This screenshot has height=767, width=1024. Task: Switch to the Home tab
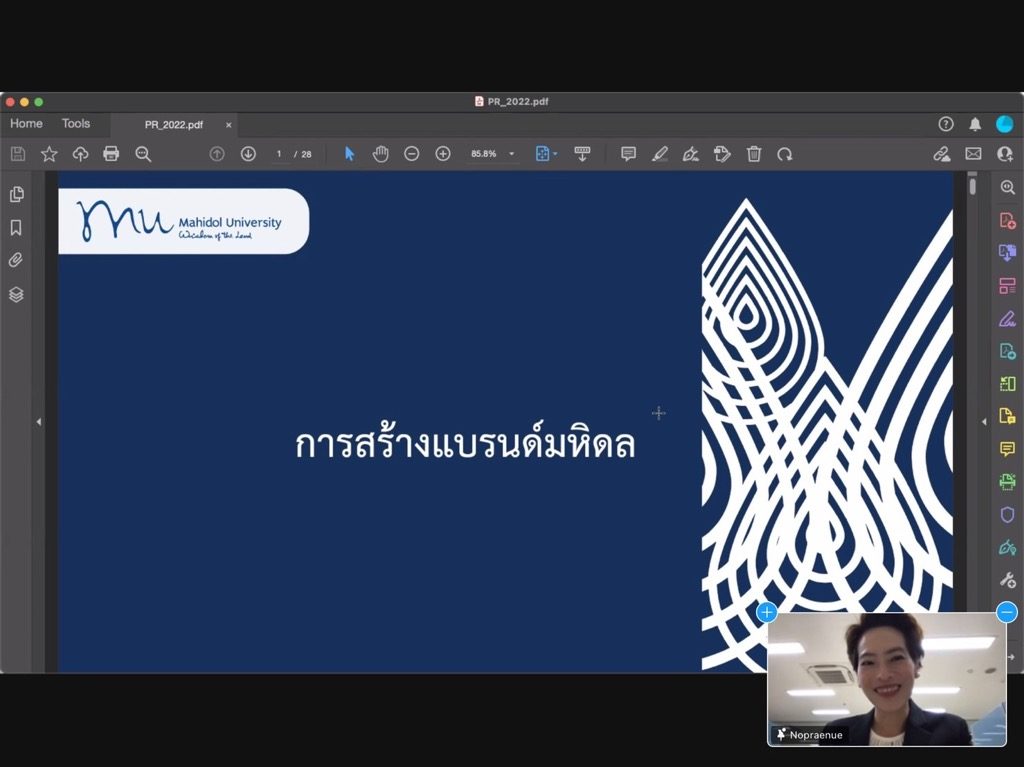26,123
